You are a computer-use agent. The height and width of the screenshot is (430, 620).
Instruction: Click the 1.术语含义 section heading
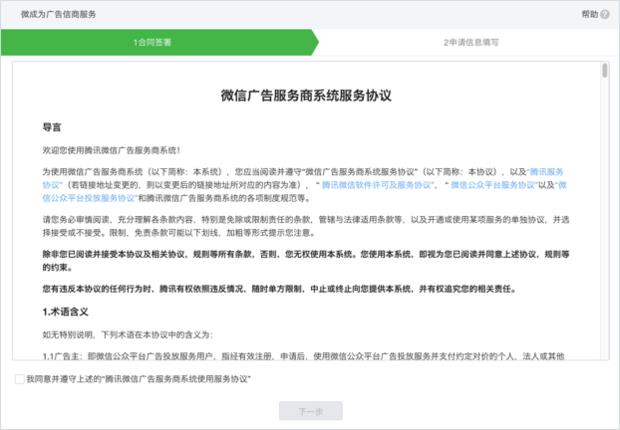click(x=65, y=312)
